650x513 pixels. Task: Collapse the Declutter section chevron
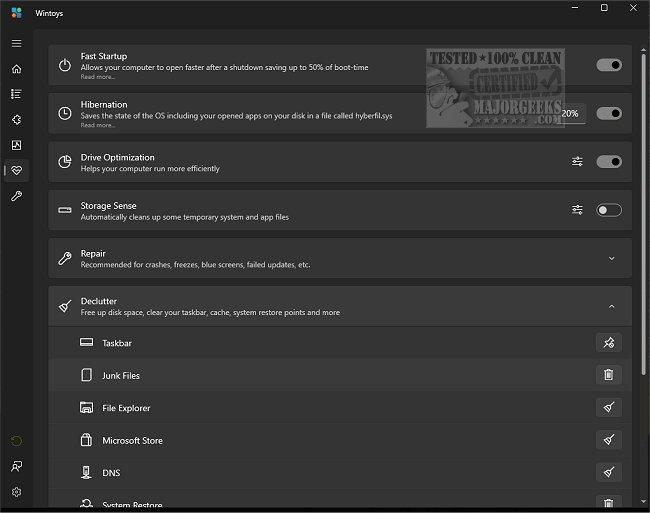point(611,307)
